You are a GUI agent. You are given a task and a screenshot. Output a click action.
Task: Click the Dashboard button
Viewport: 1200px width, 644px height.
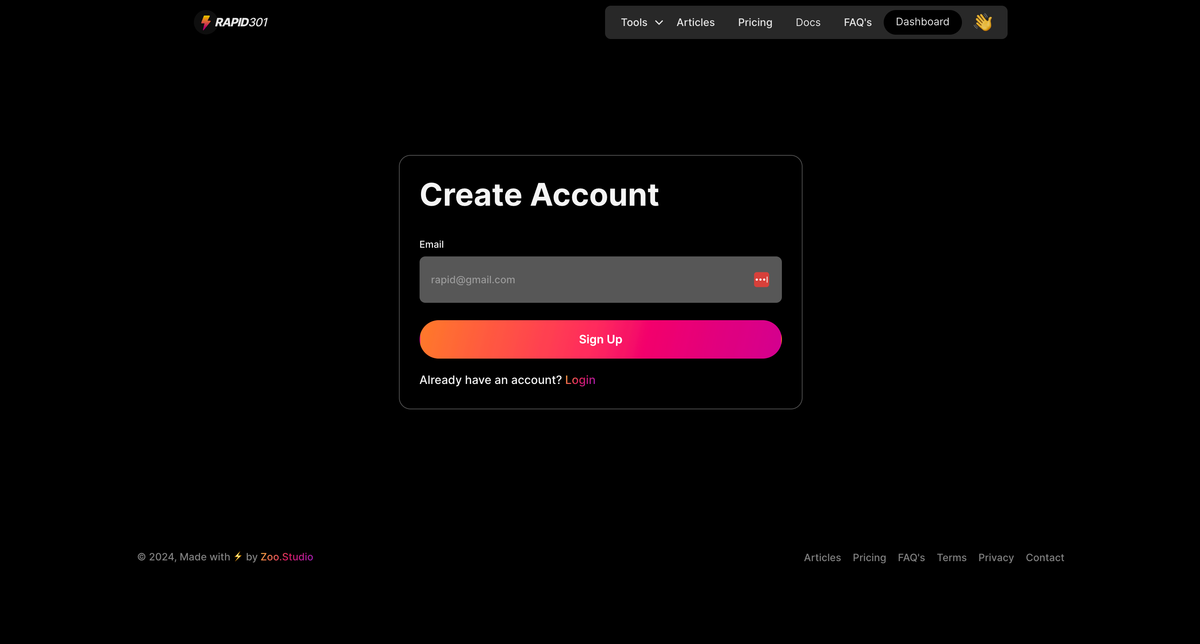coord(922,22)
